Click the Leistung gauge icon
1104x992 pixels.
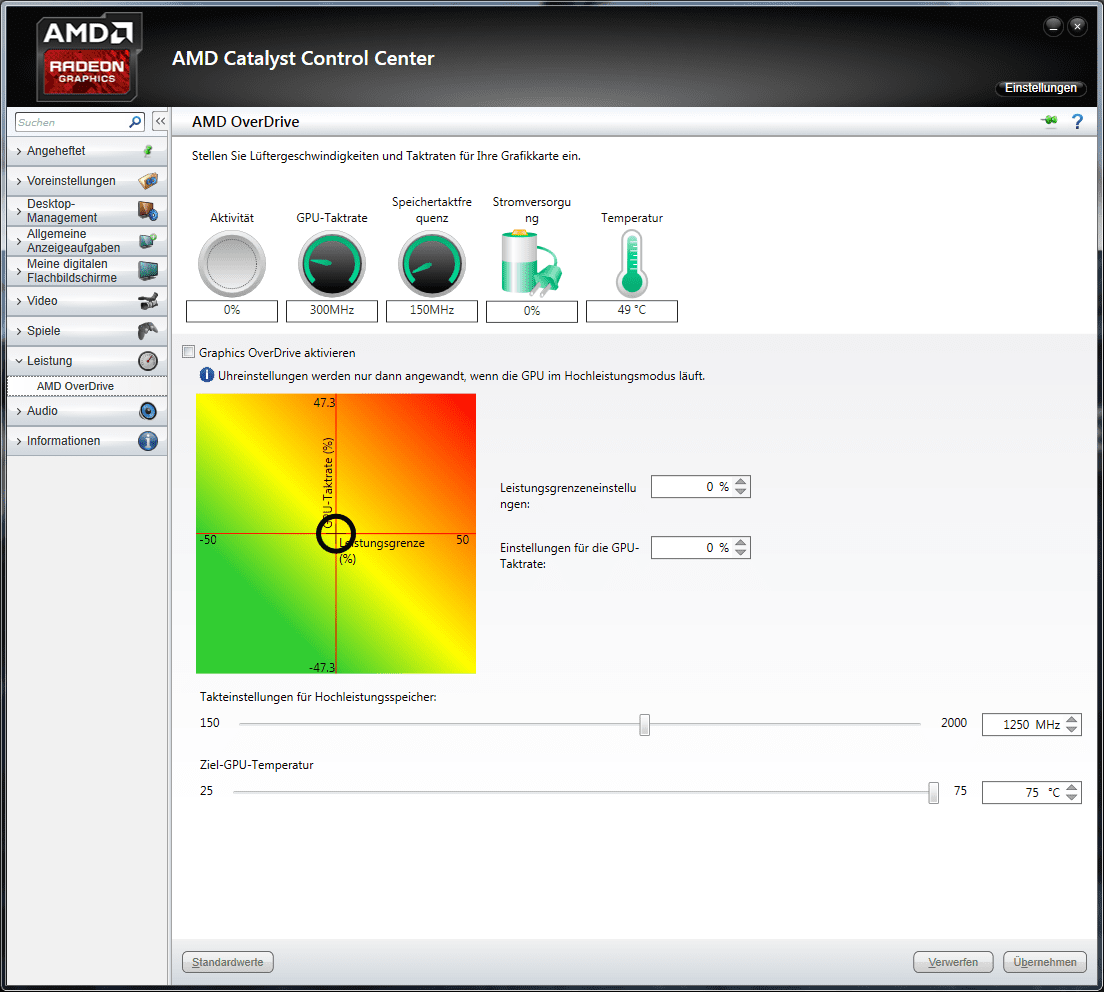148,360
